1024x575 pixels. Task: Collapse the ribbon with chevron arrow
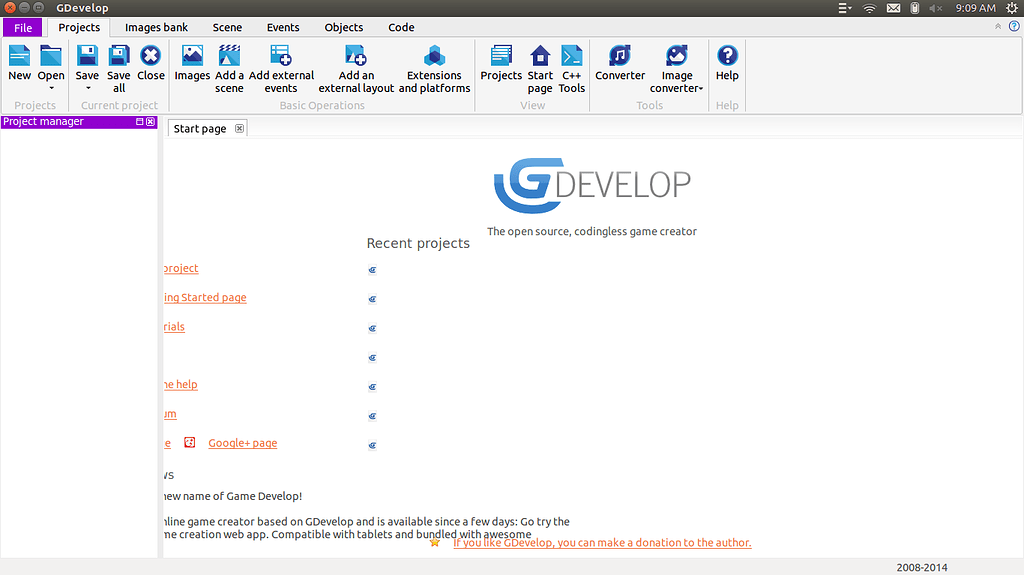tap(998, 27)
